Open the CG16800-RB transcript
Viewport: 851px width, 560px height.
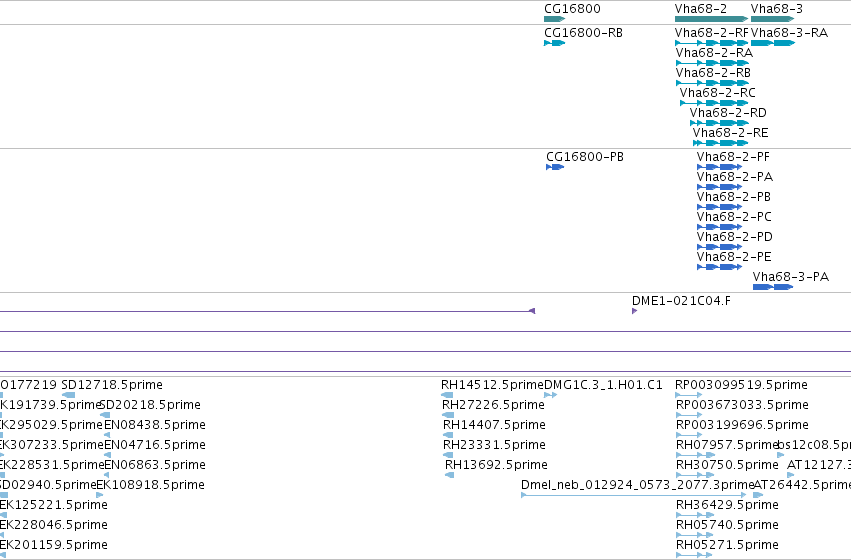pyautogui.click(x=583, y=33)
